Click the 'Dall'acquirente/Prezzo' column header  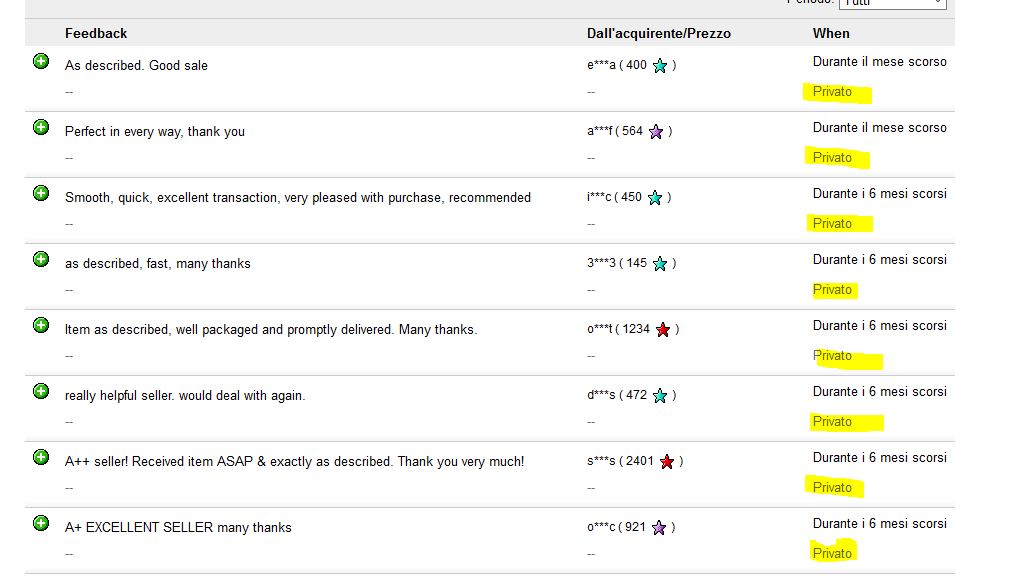(658, 33)
